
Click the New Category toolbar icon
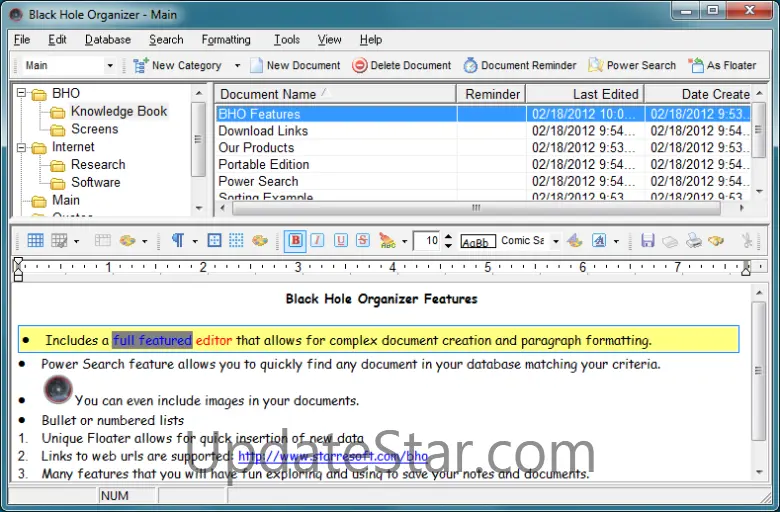click(x=140, y=66)
